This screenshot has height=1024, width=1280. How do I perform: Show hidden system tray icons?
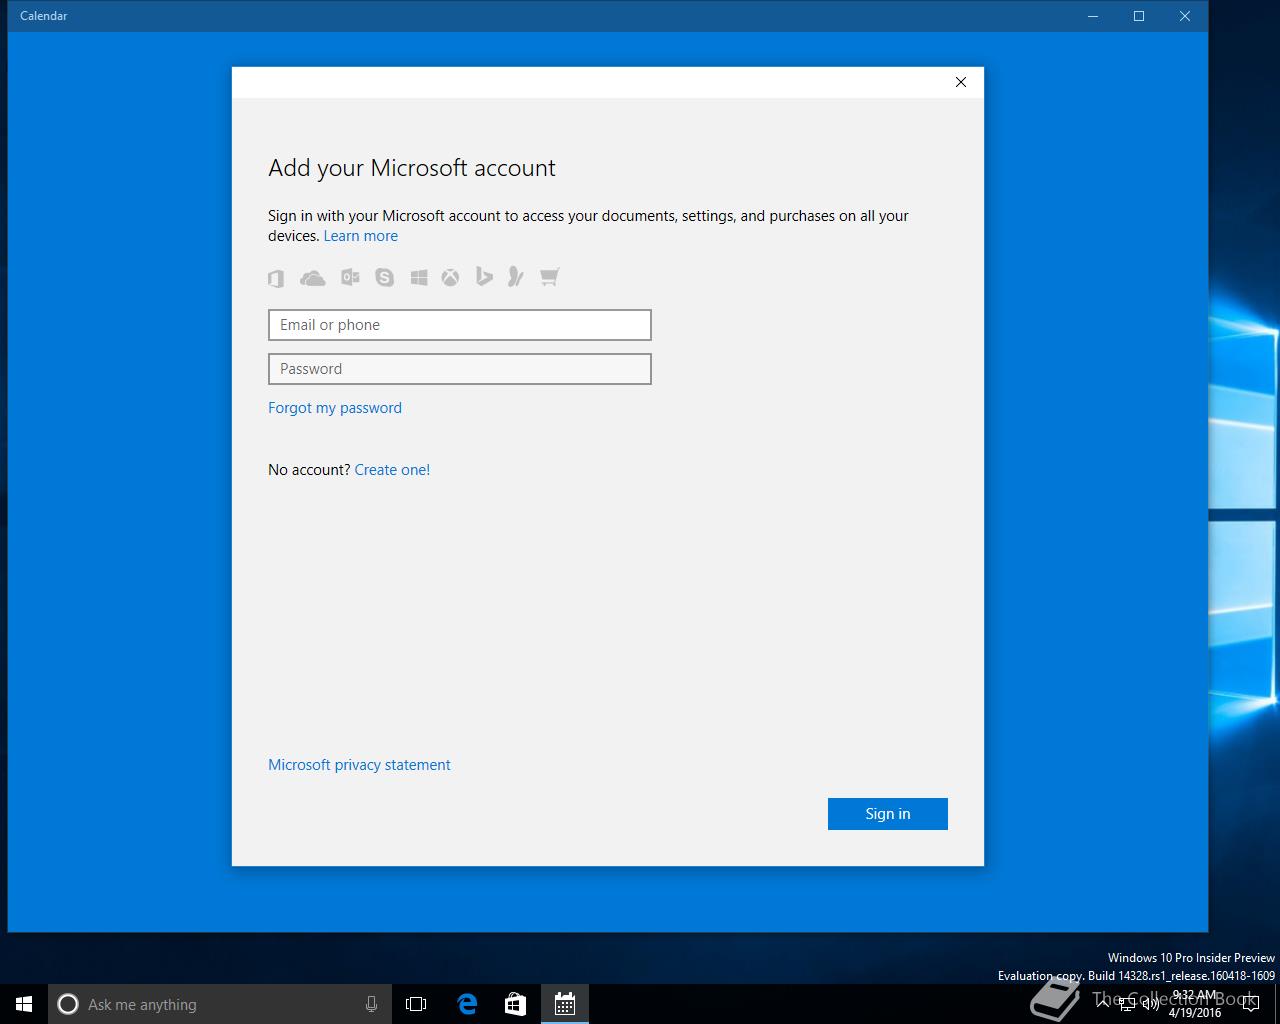coord(1104,1004)
